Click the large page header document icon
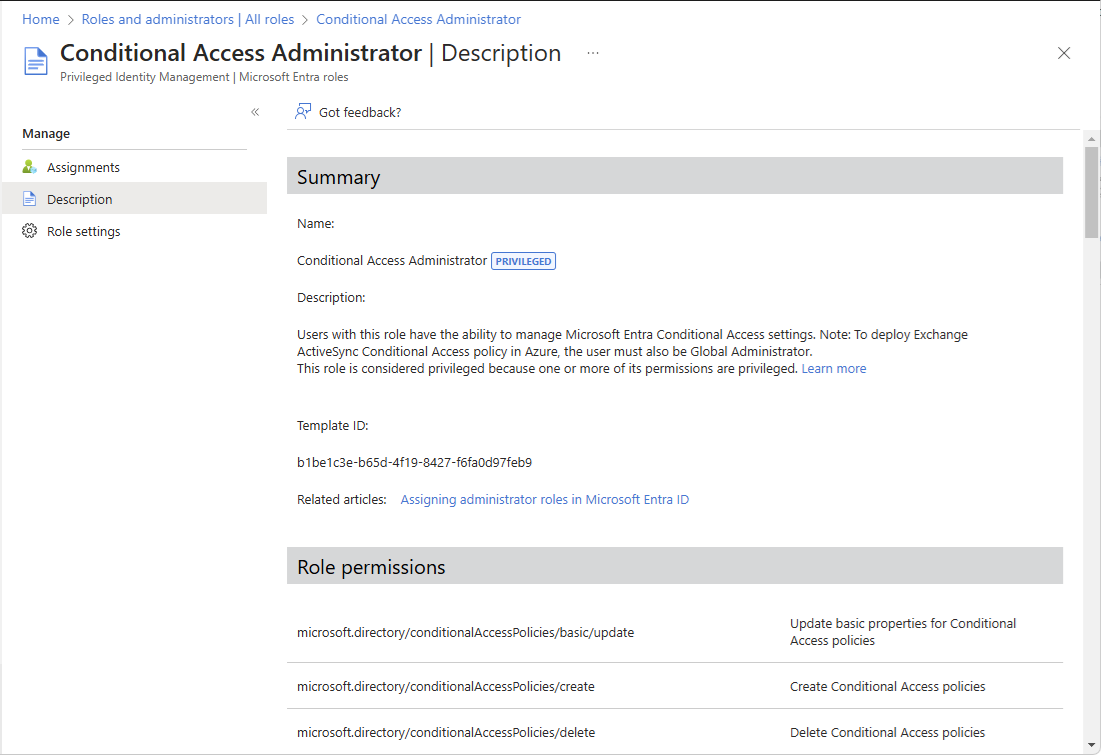The image size is (1101, 755). [x=36, y=61]
